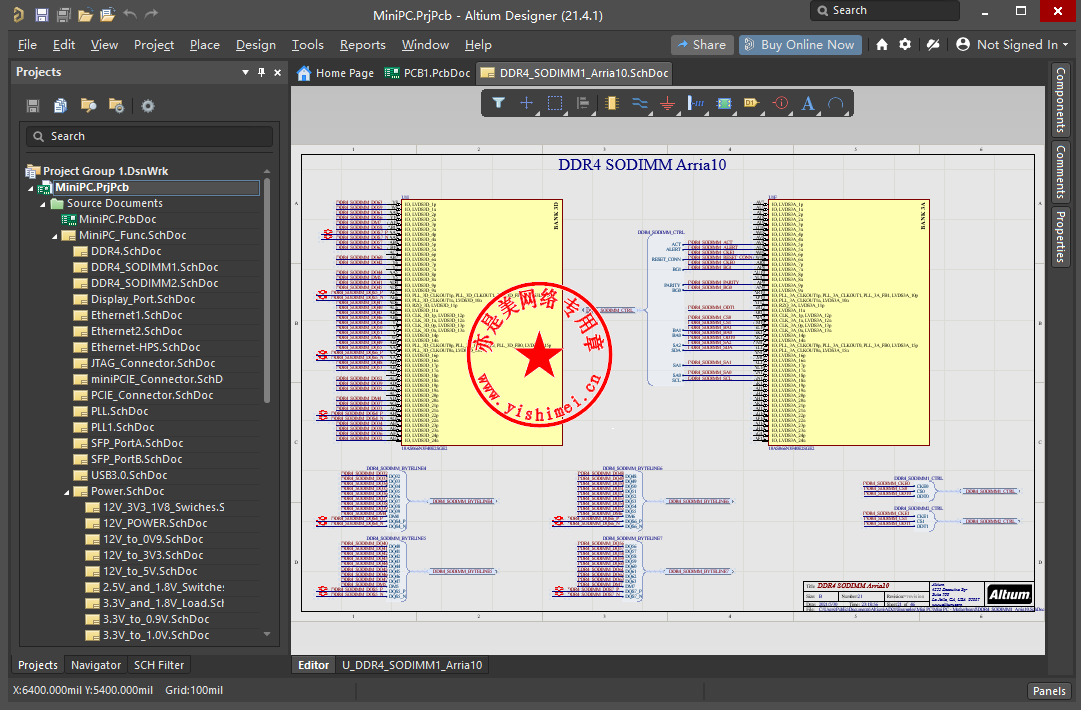1081x710 pixels.
Task: Open Projects panel settings gear
Action: point(148,105)
